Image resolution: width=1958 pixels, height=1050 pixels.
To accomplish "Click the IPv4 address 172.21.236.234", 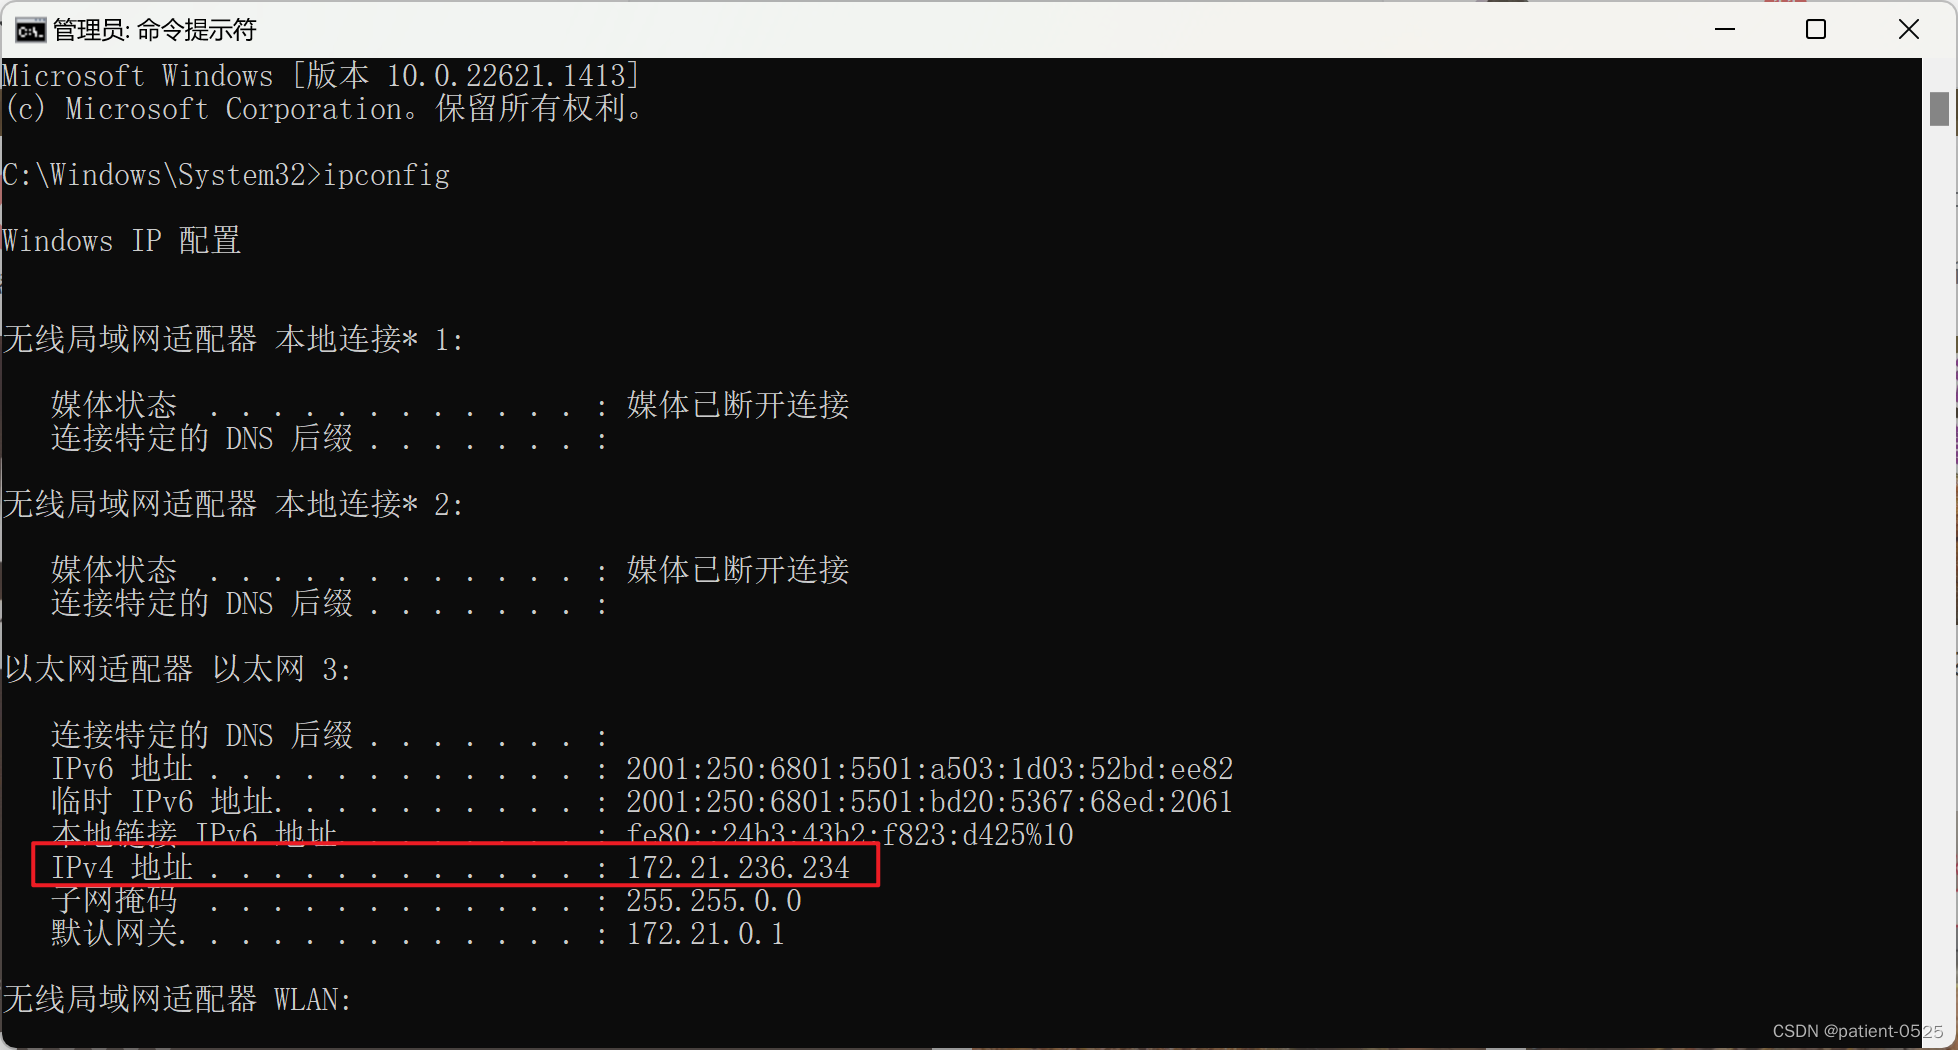I will [x=738, y=867].
